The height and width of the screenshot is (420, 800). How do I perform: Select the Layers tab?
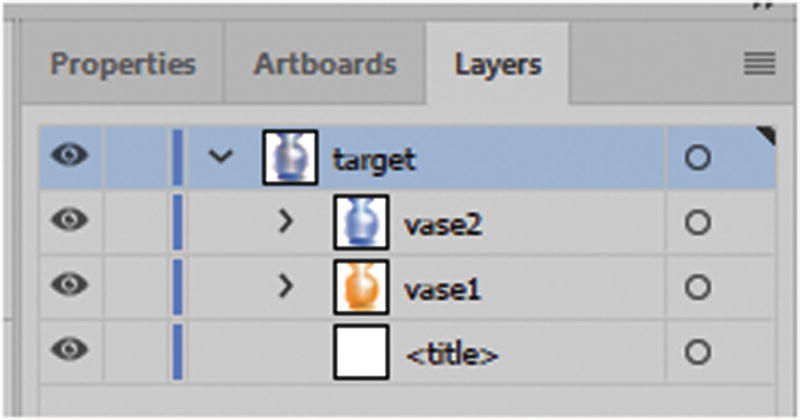coord(497,65)
